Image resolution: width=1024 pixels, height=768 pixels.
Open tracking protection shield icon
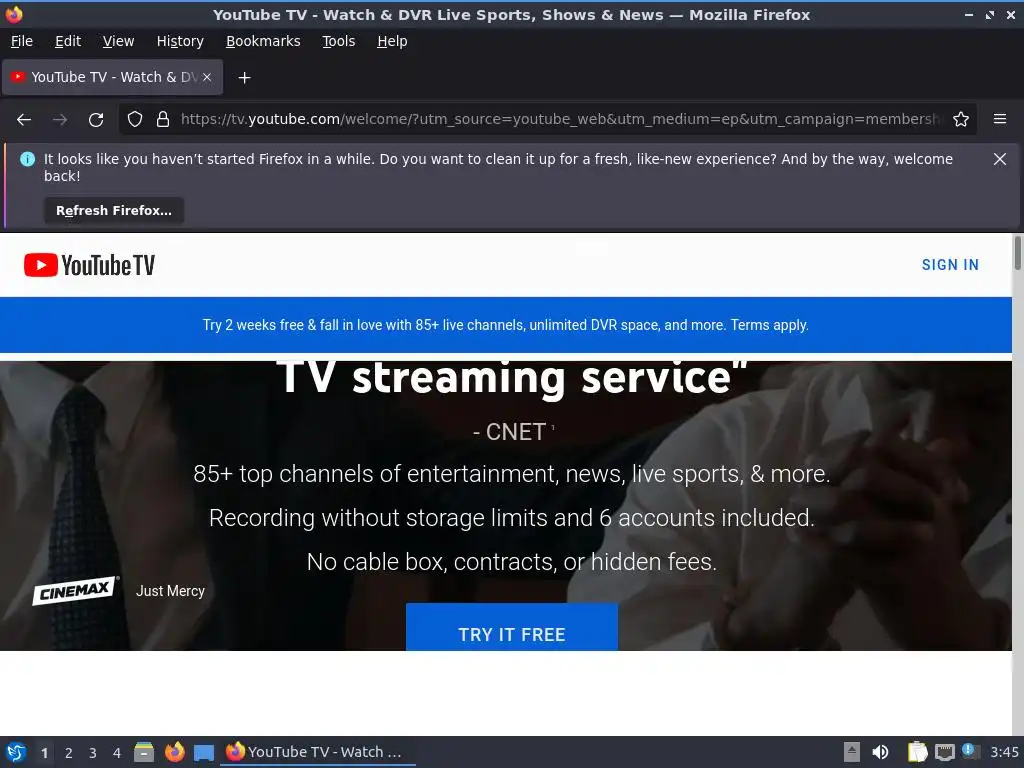click(135, 119)
